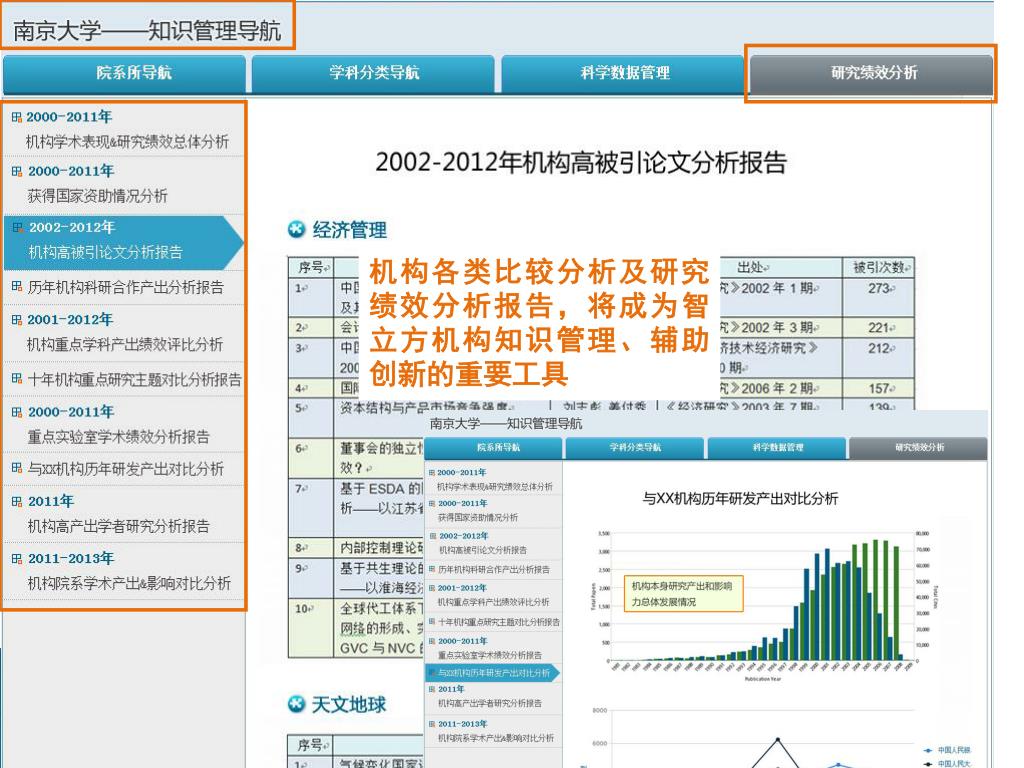Click citation count 221 cell

pos(878,327)
